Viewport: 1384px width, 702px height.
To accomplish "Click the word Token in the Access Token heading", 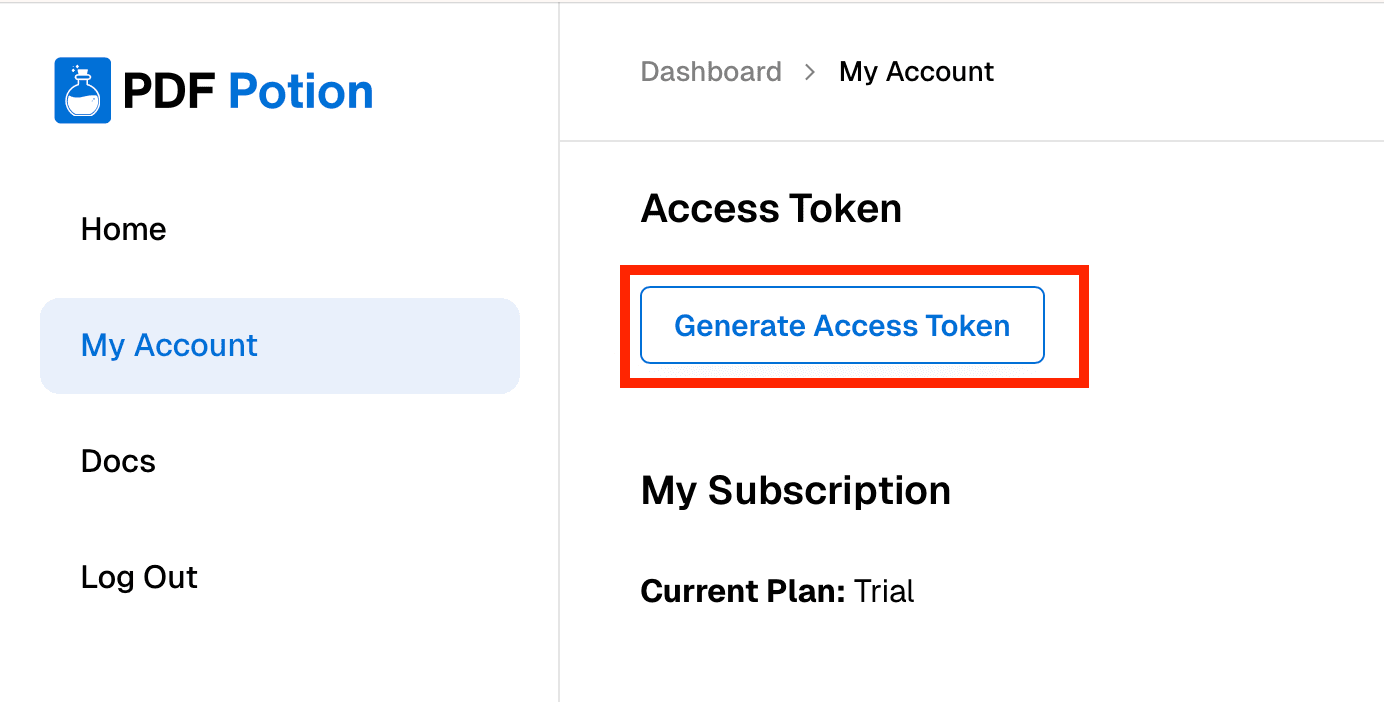I will (845, 209).
